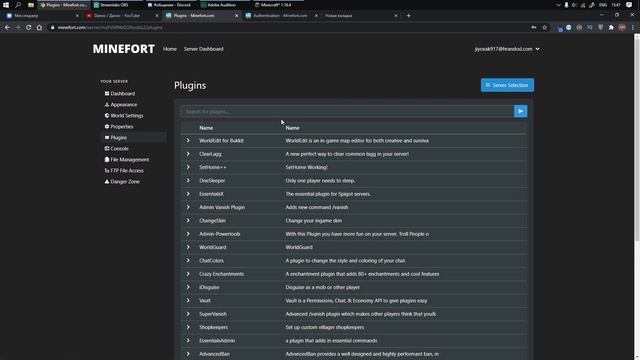Expand the Vault plugin row
Viewport: 640px width, 360px height.
188,300
